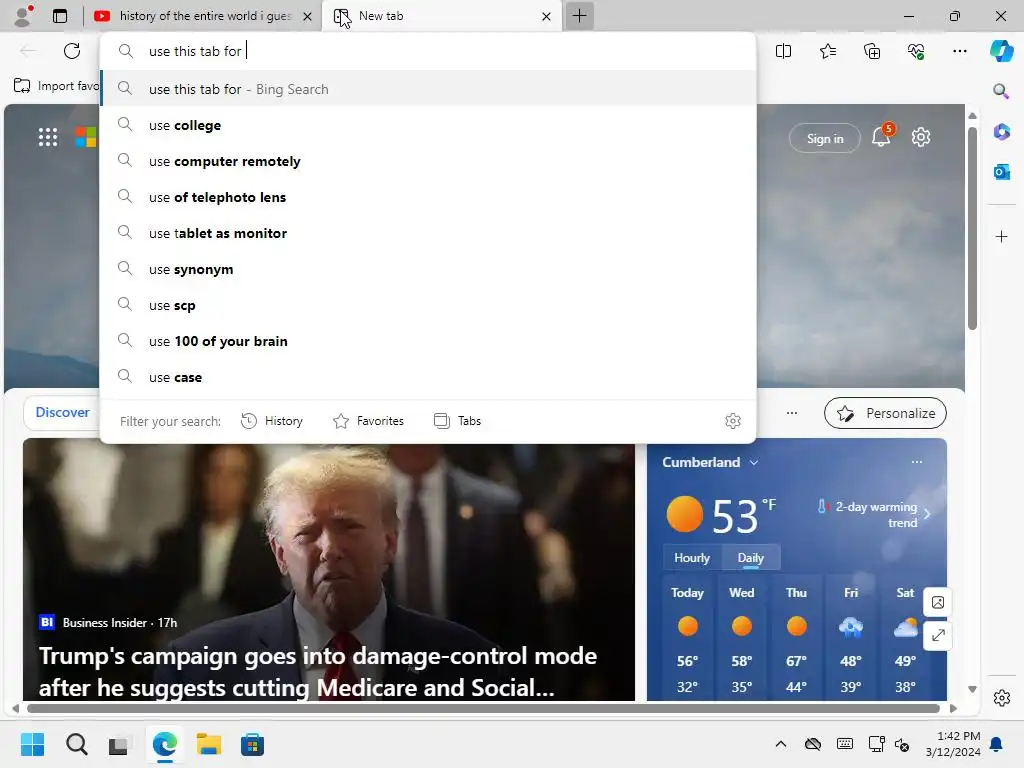
Task: Open the Copilot sidebar icon
Action: pyautogui.click(x=1001, y=51)
